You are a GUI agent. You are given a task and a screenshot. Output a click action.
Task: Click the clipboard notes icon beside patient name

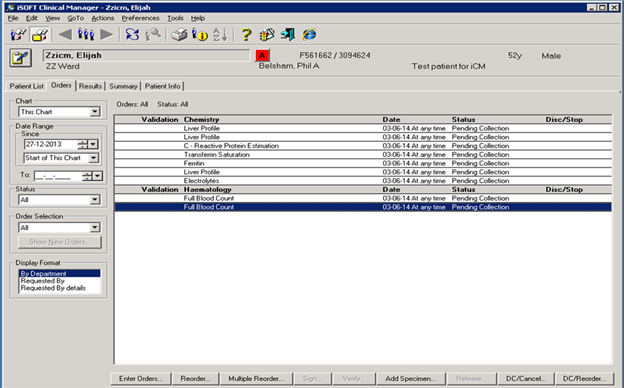coord(20,58)
